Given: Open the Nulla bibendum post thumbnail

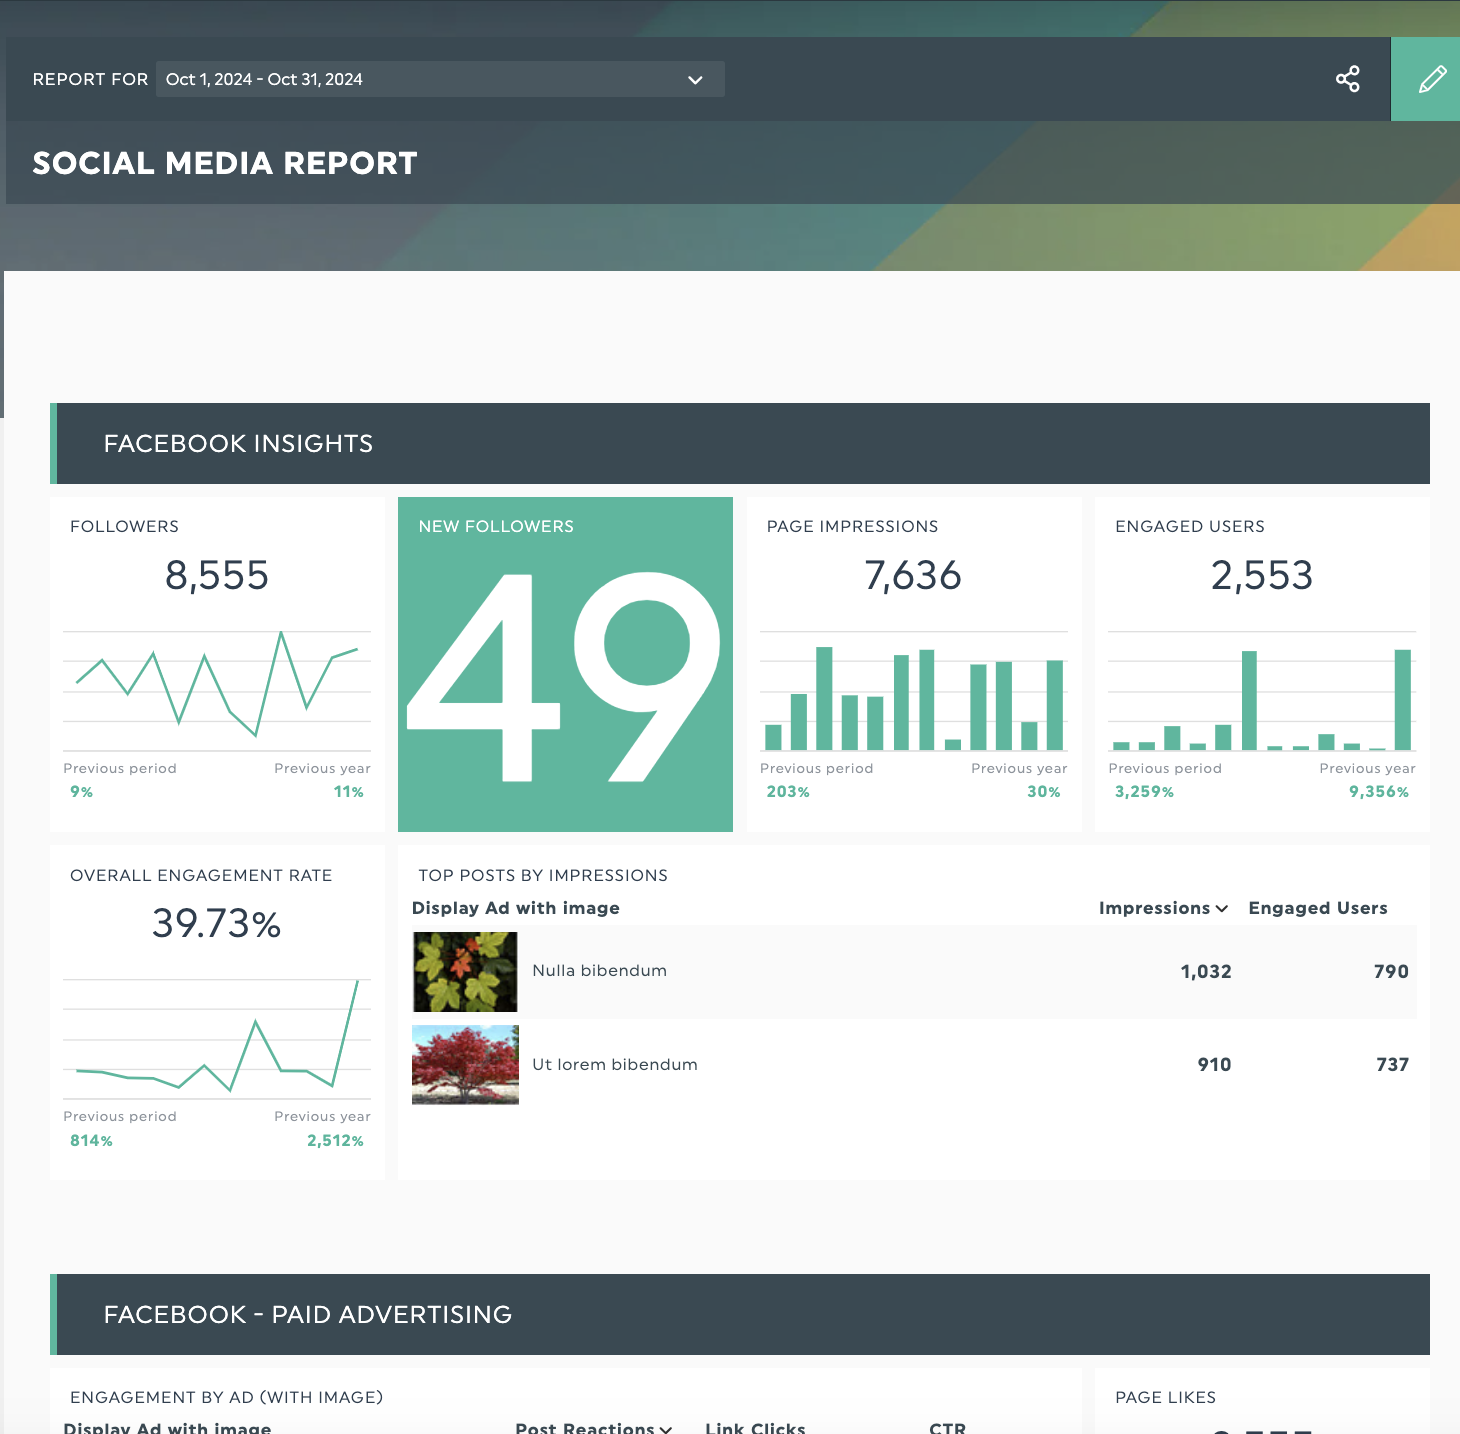Looking at the screenshot, I should click(x=465, y=972).
